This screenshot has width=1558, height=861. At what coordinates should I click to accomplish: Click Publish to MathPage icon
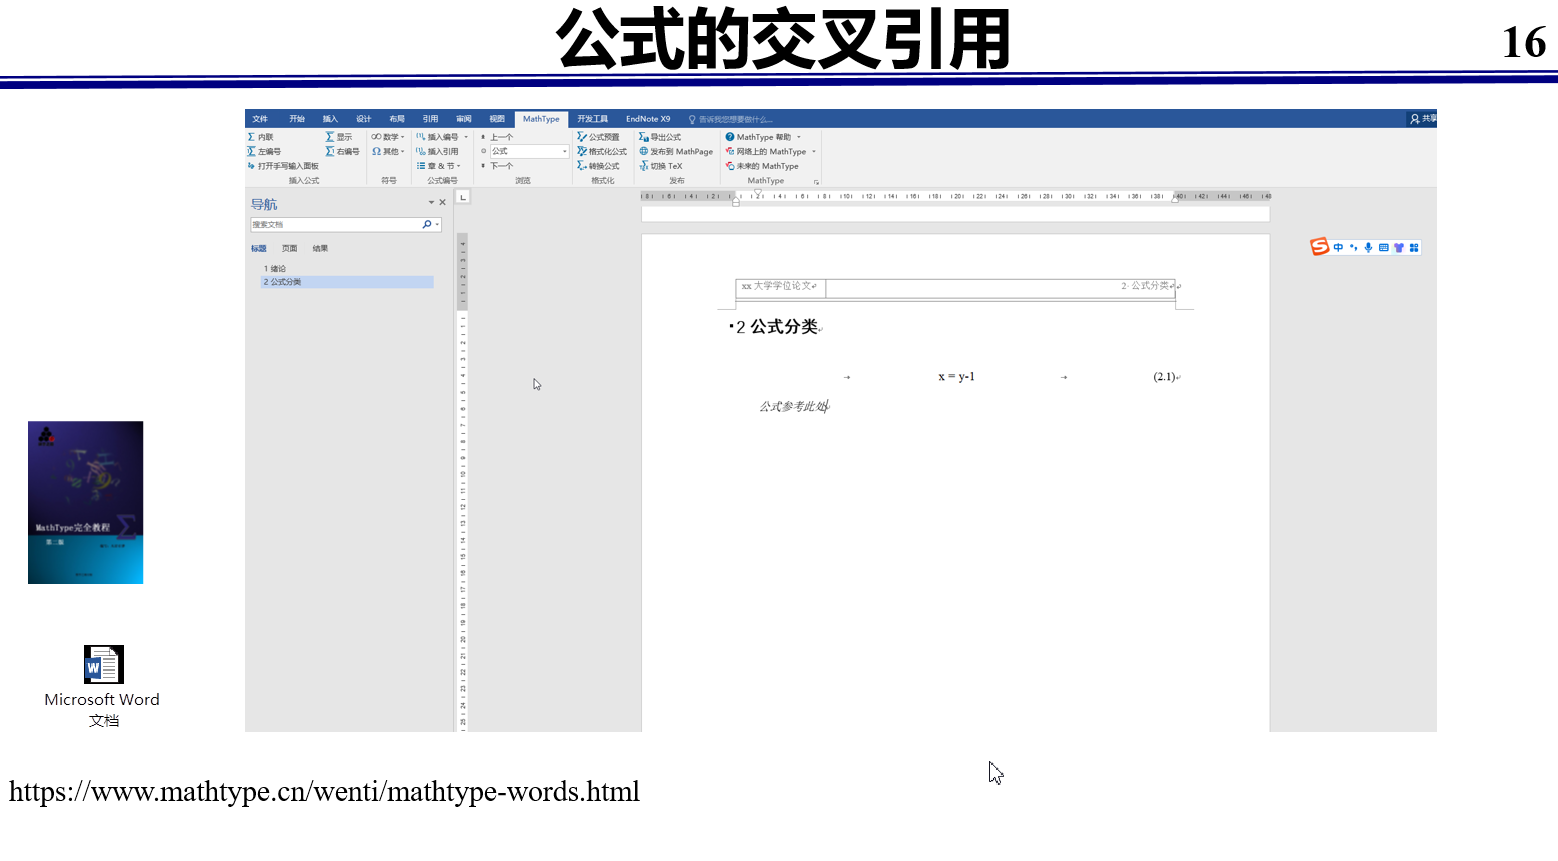677,151
